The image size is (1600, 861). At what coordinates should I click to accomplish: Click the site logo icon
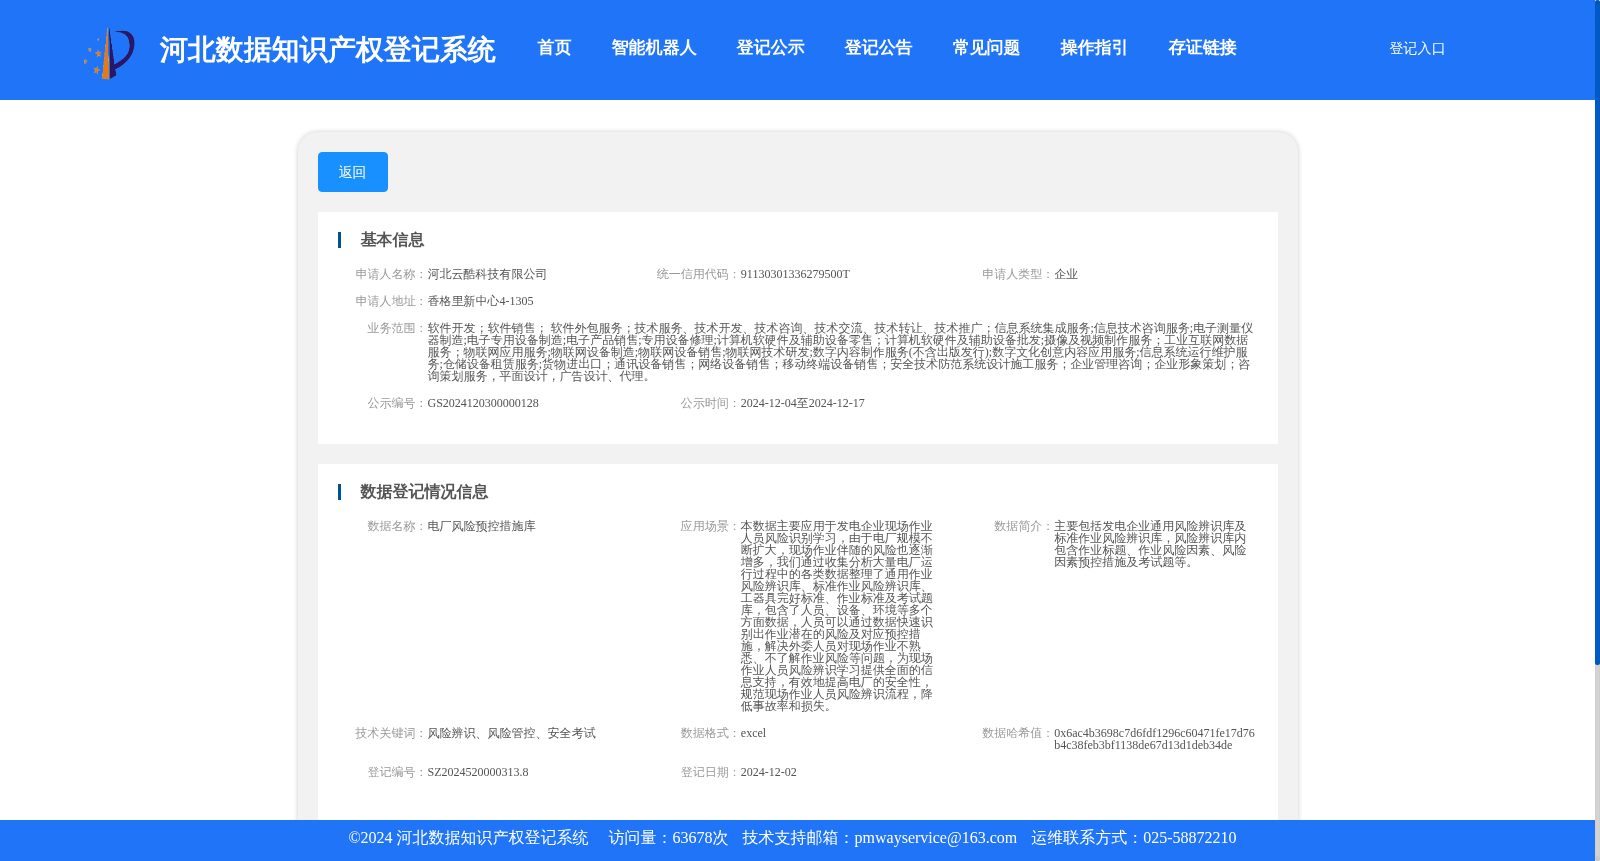click(x=109, y=52)
